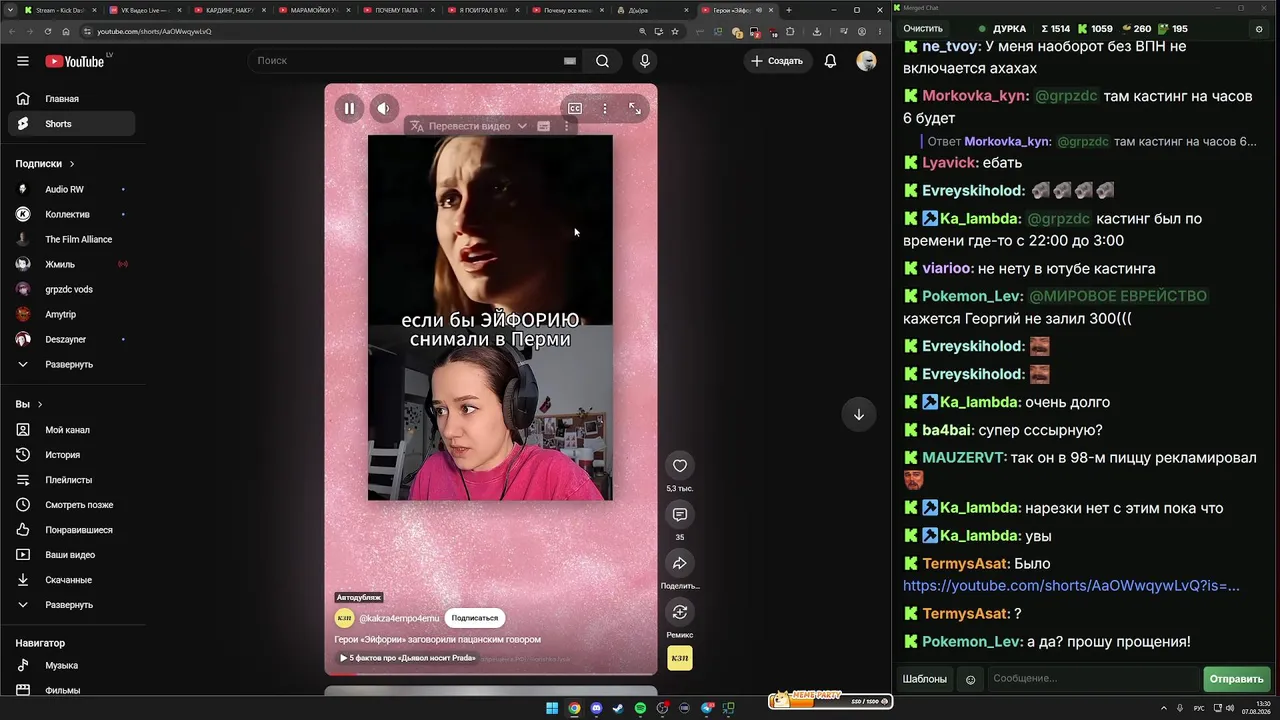The image size is (1280, 720).
Task: Open the 'Amytrip' subscription channel
Action: tap(70, 314)
